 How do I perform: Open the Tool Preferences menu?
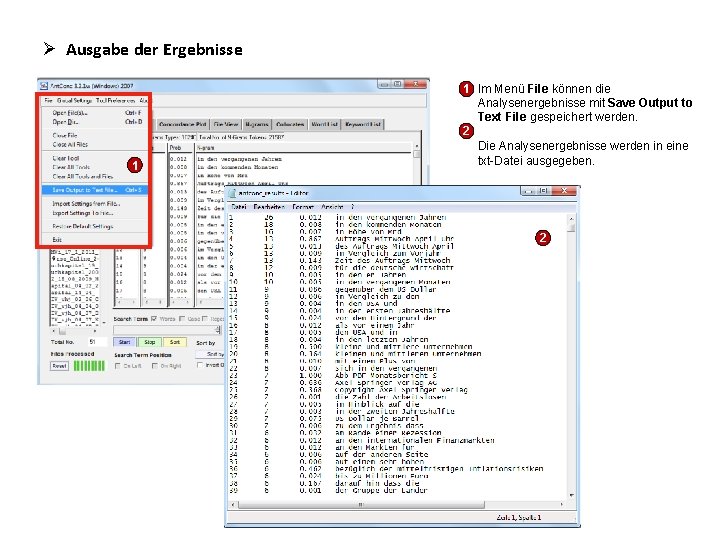point(115,100)
